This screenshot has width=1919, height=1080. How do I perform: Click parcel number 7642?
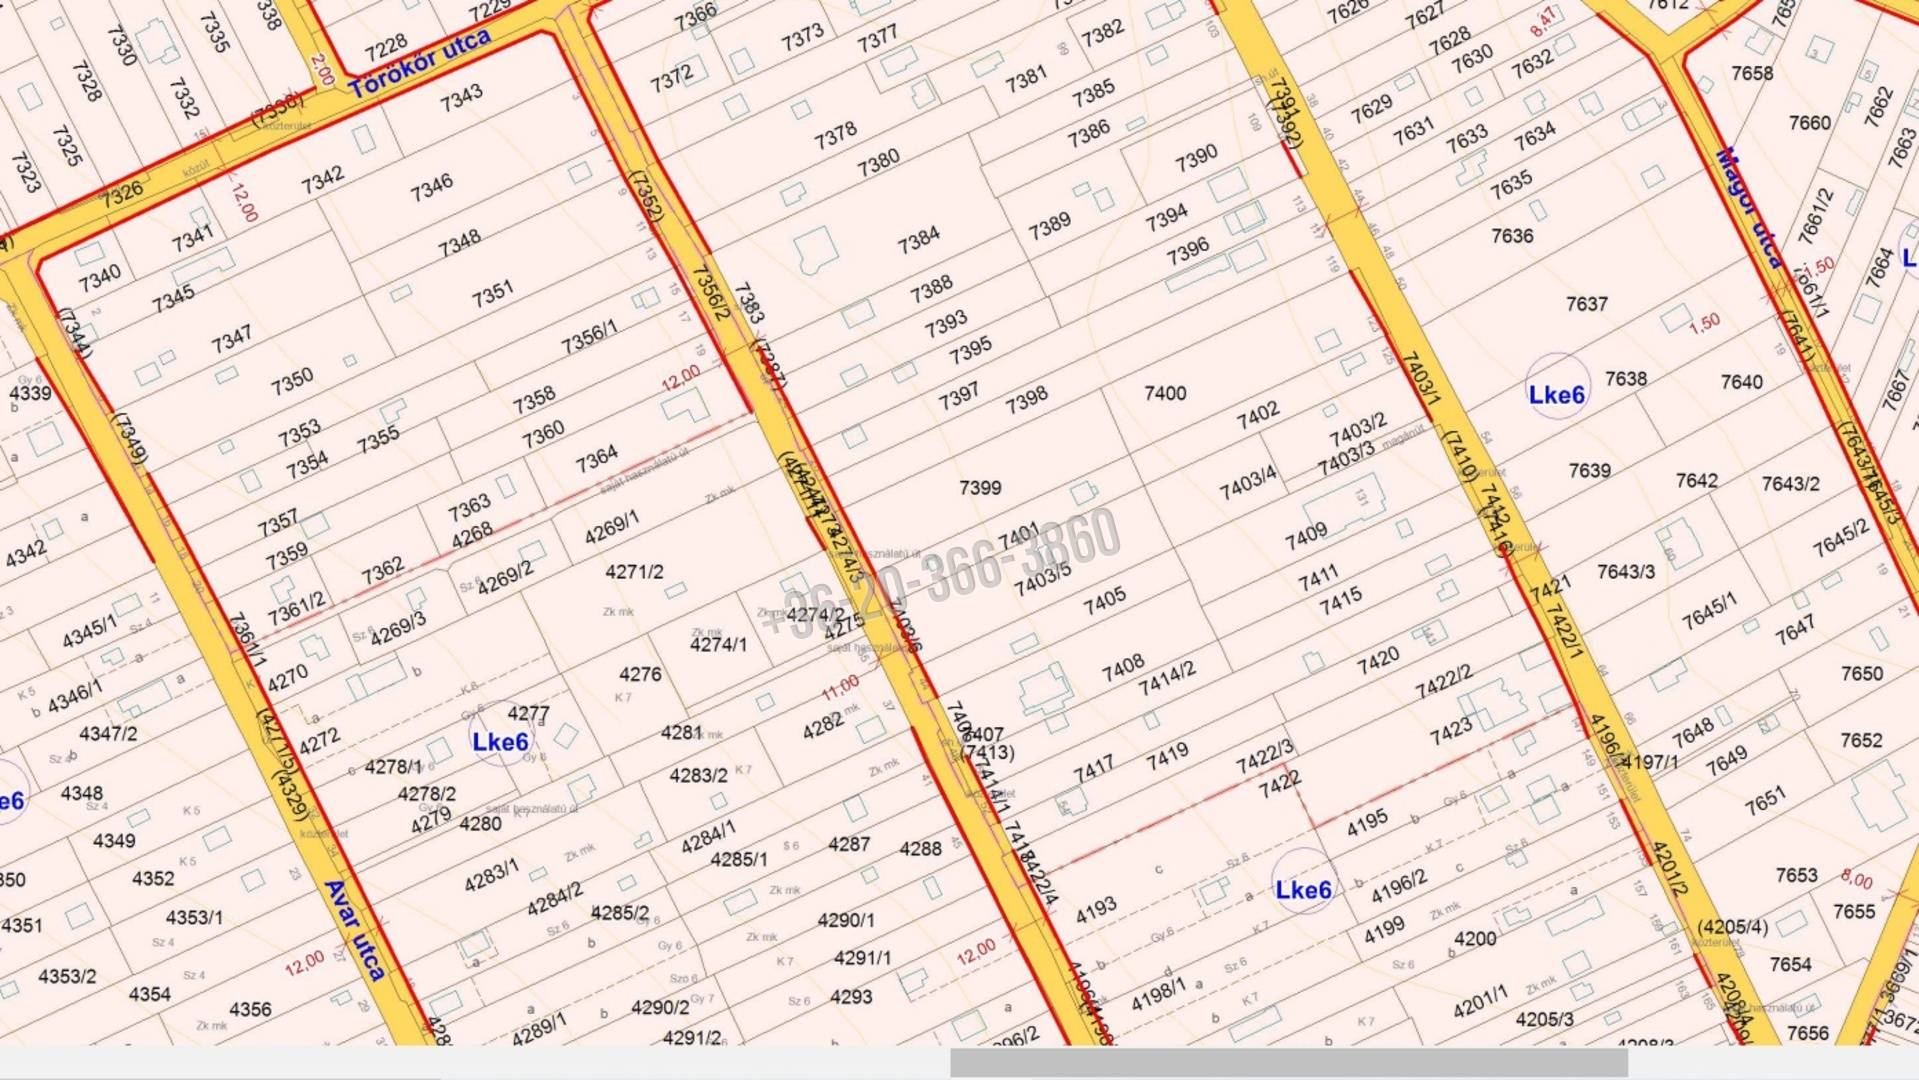[1697, 481]
